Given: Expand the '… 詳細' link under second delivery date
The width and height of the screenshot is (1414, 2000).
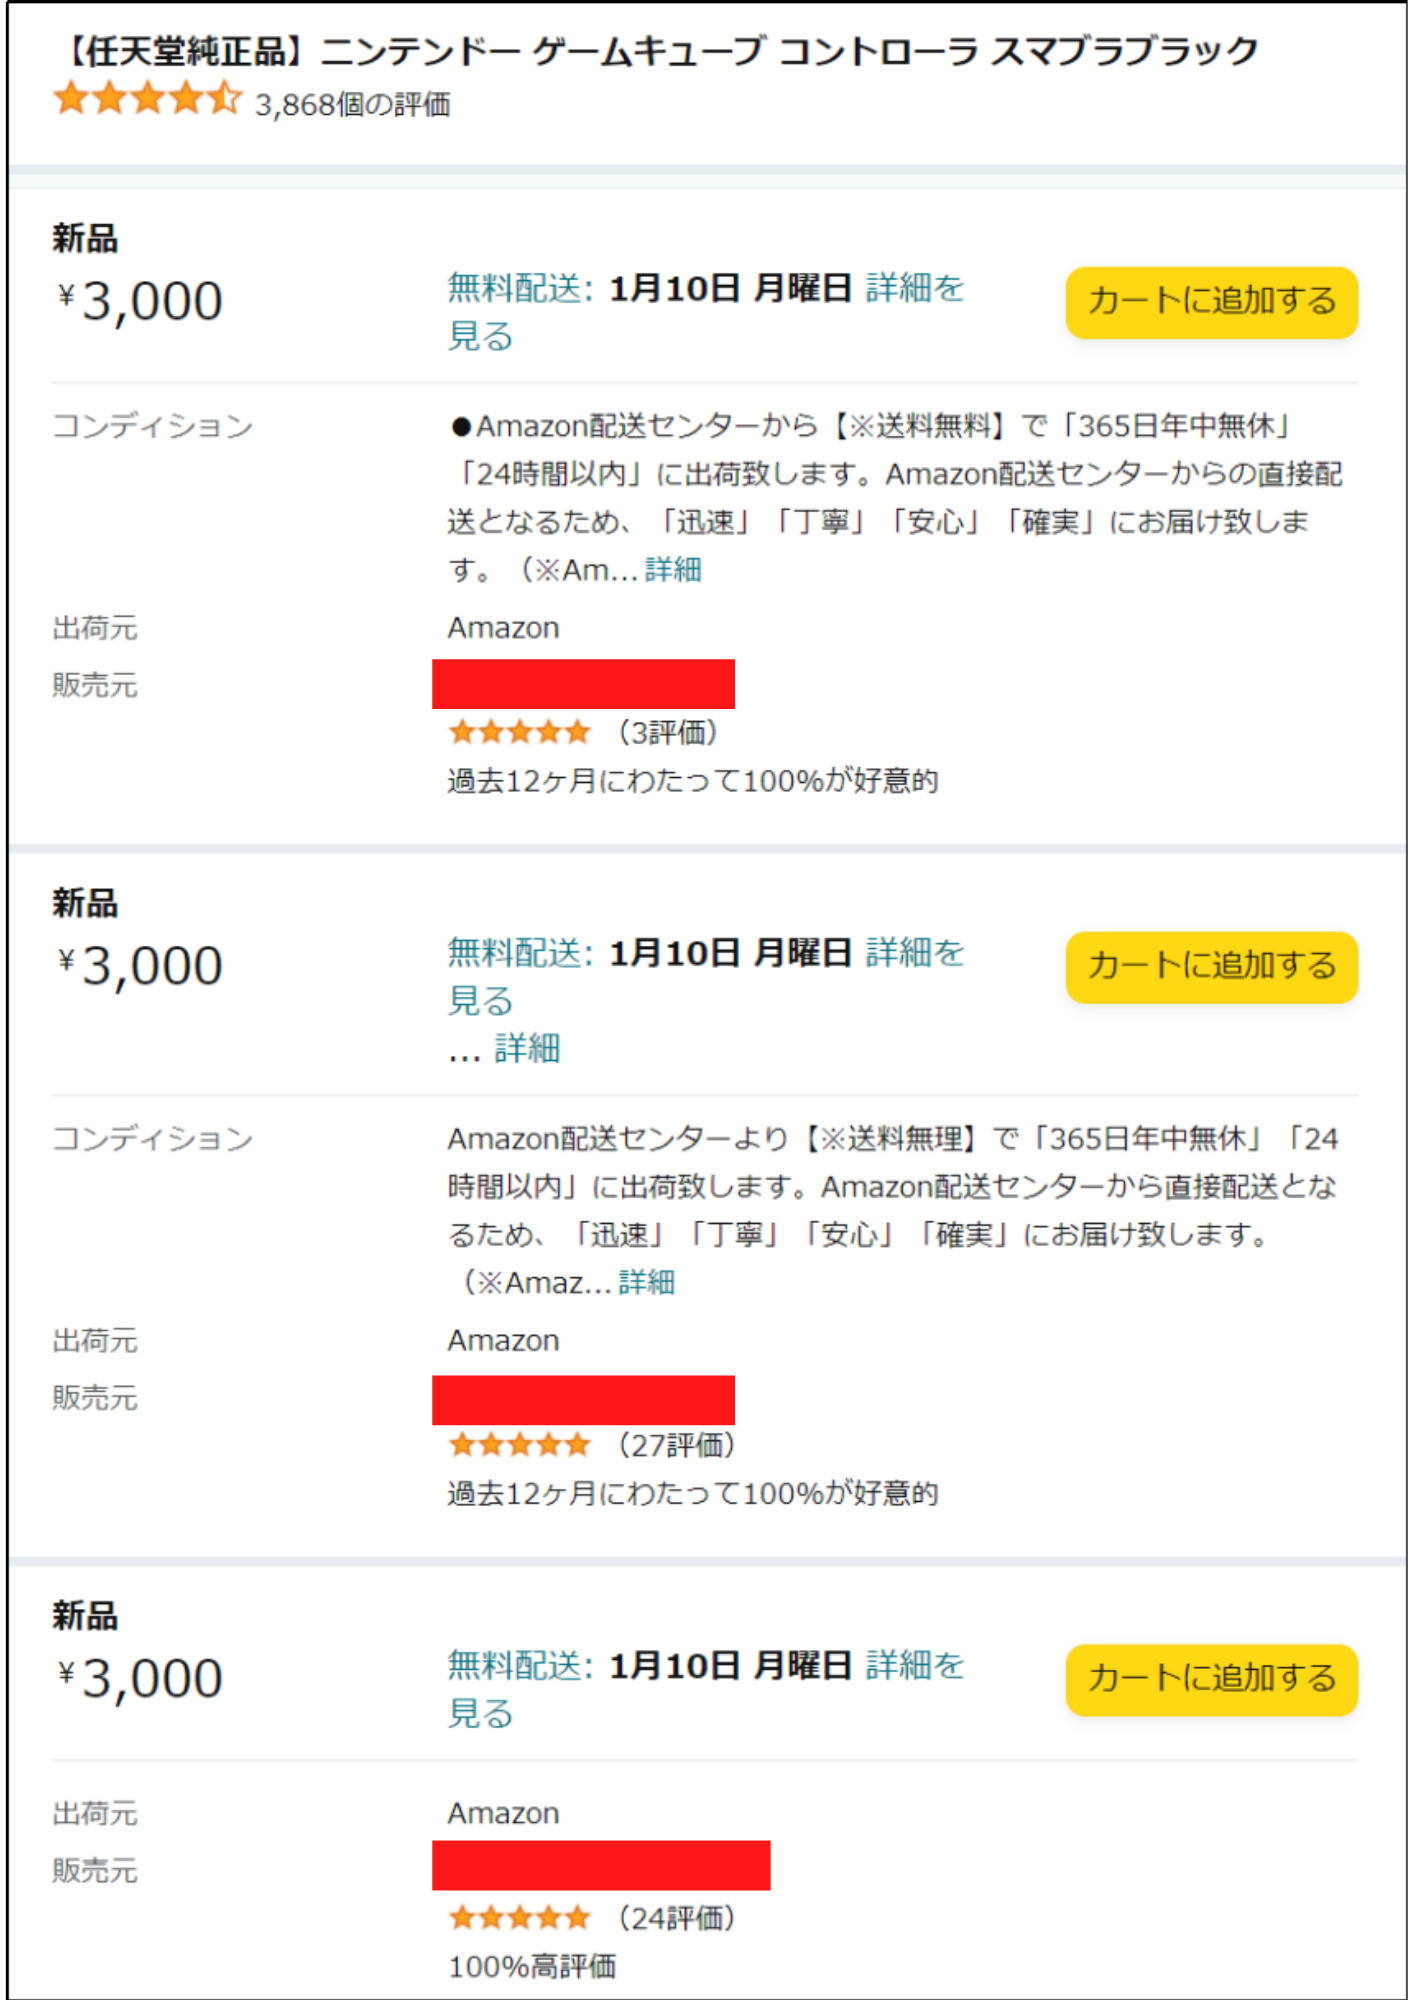Looking at the screenshot, I should pos(504,1049).
